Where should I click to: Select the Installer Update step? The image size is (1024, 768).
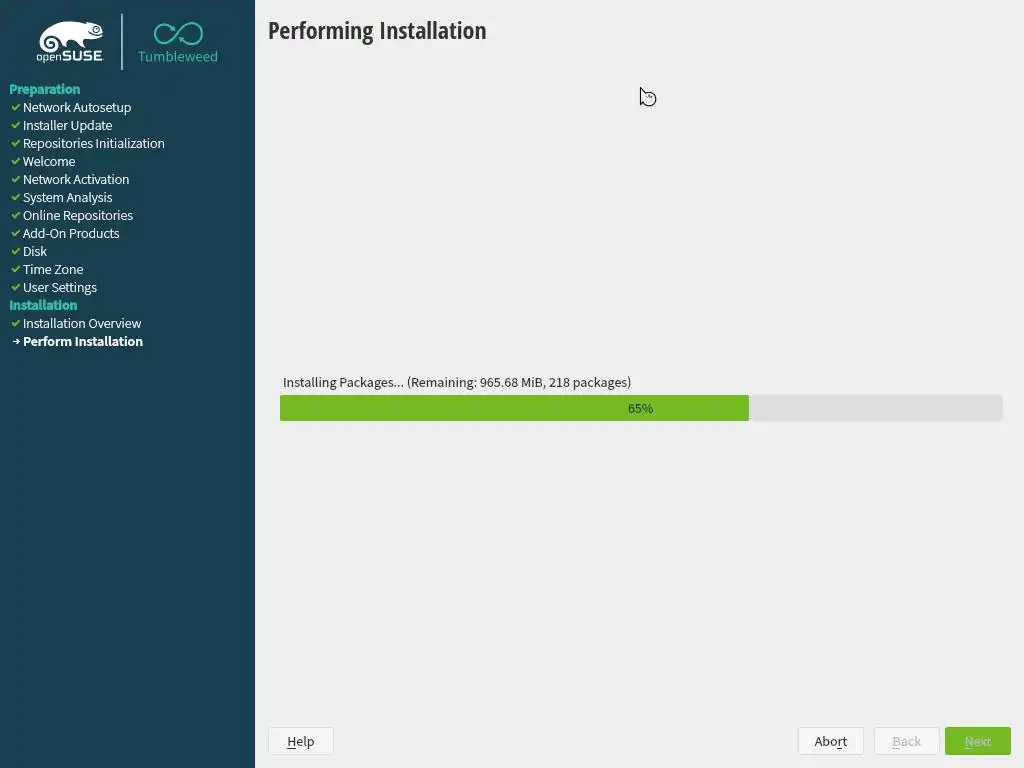click(x=67, y=125)
